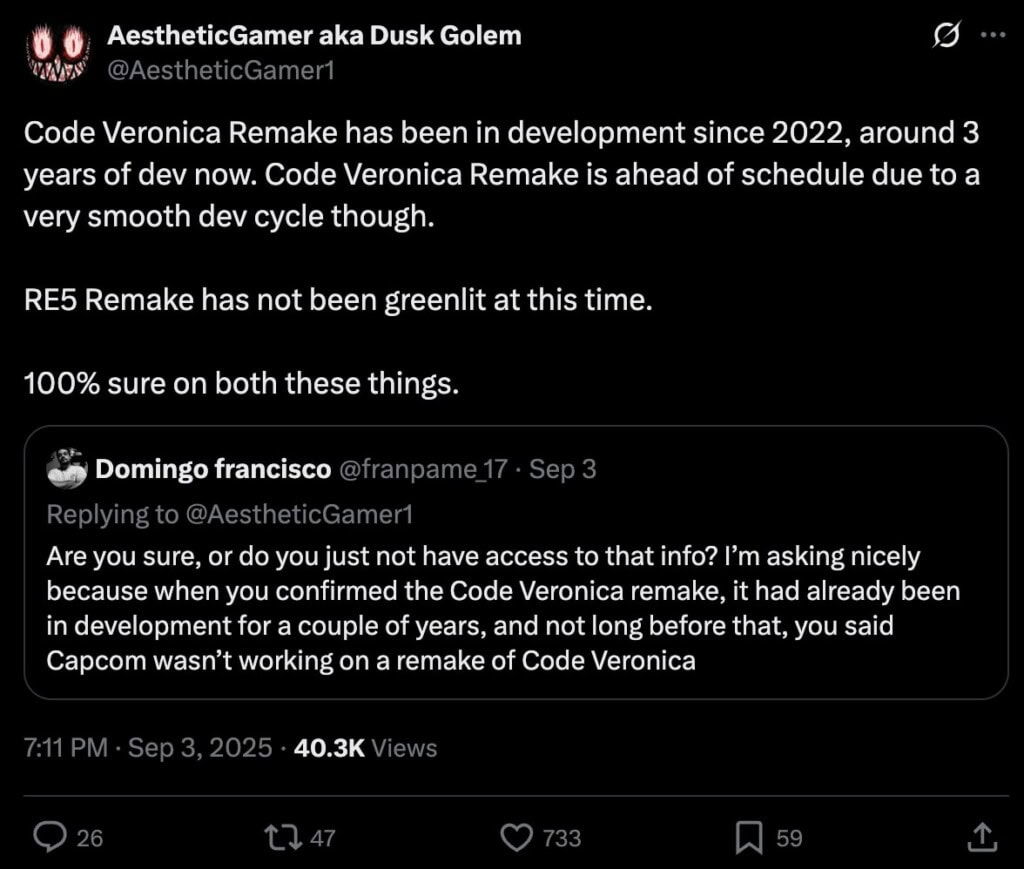Open the Domingo francisco display name
This screenshot has height=869, width=1024.
point(213,469)
